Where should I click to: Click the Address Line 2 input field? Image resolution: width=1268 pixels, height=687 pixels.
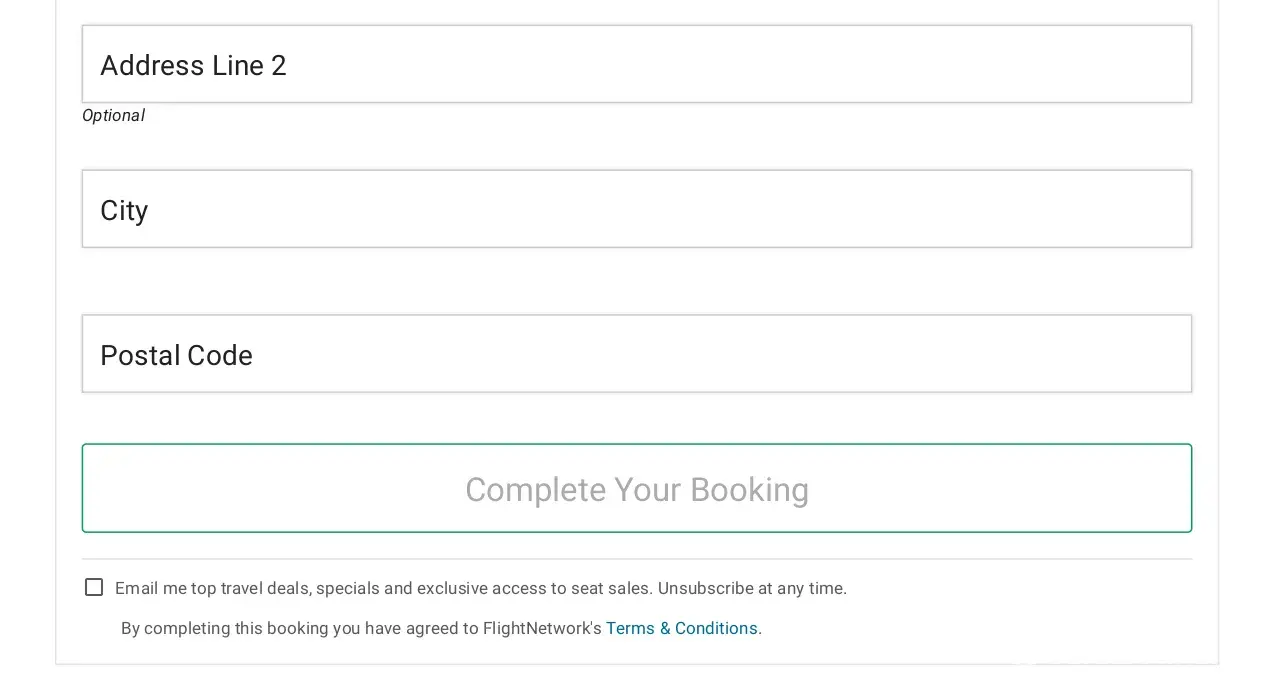[x=636, y=64]
